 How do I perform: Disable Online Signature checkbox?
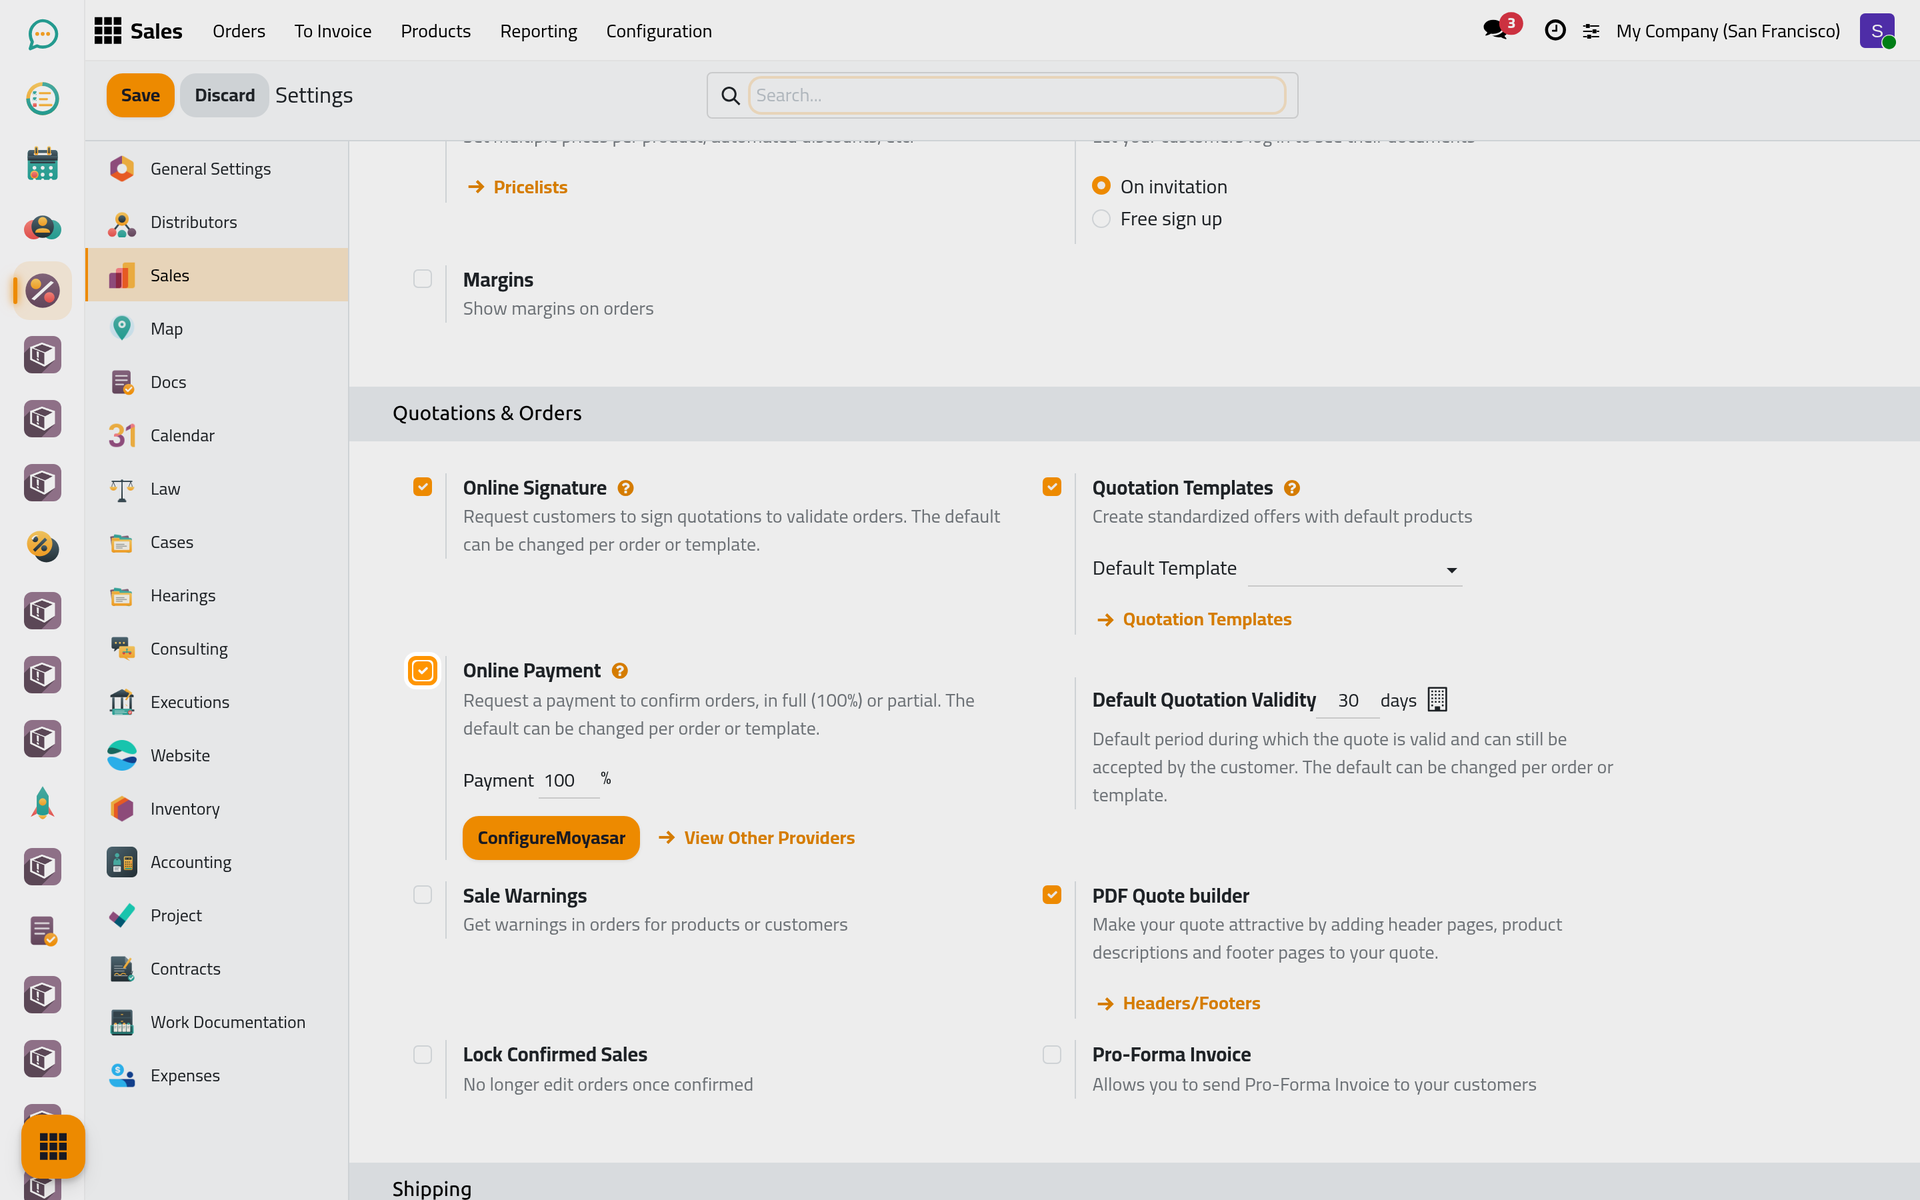click(423, 487)
